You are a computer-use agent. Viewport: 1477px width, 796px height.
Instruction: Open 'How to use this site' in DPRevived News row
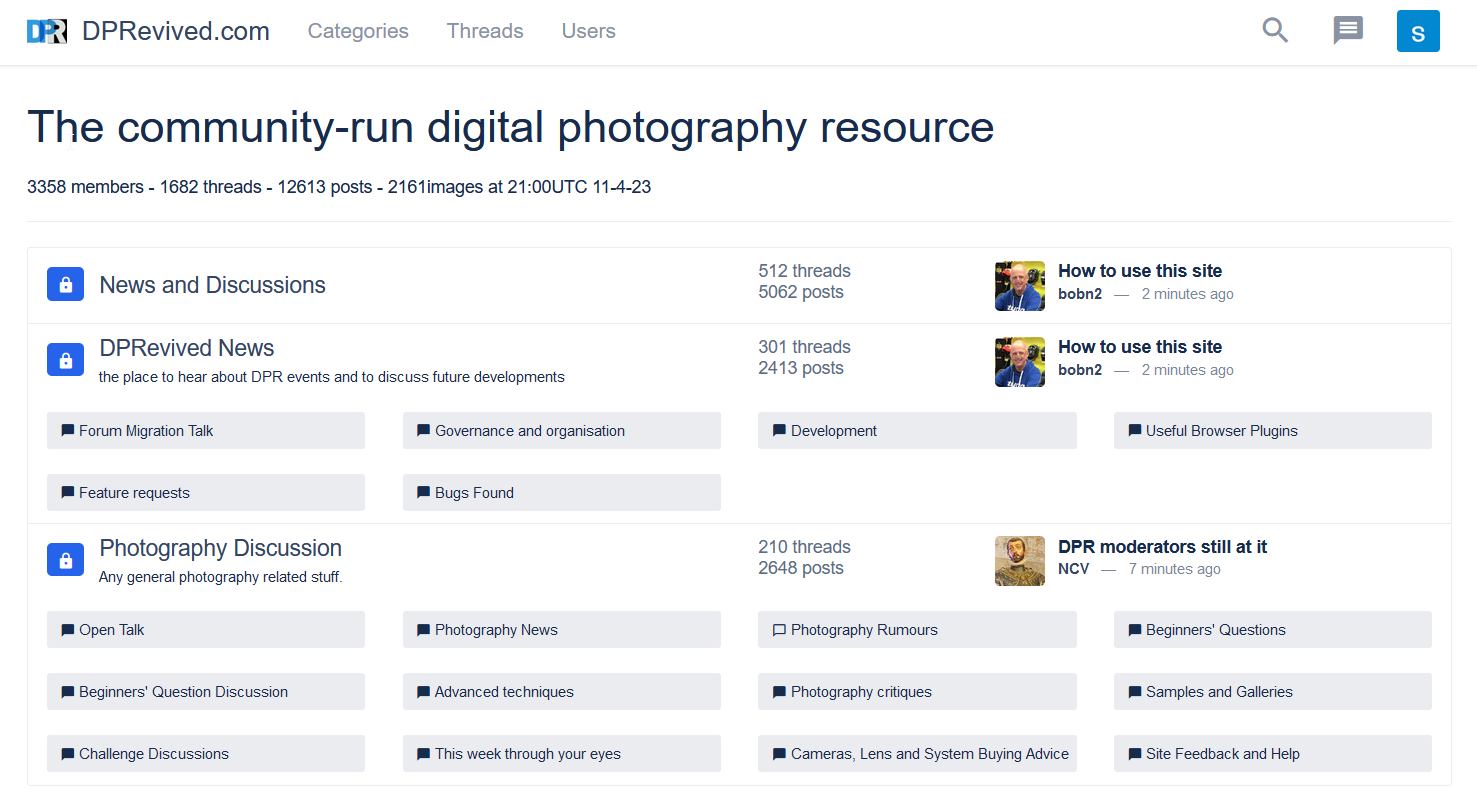tap(1140, 347)
